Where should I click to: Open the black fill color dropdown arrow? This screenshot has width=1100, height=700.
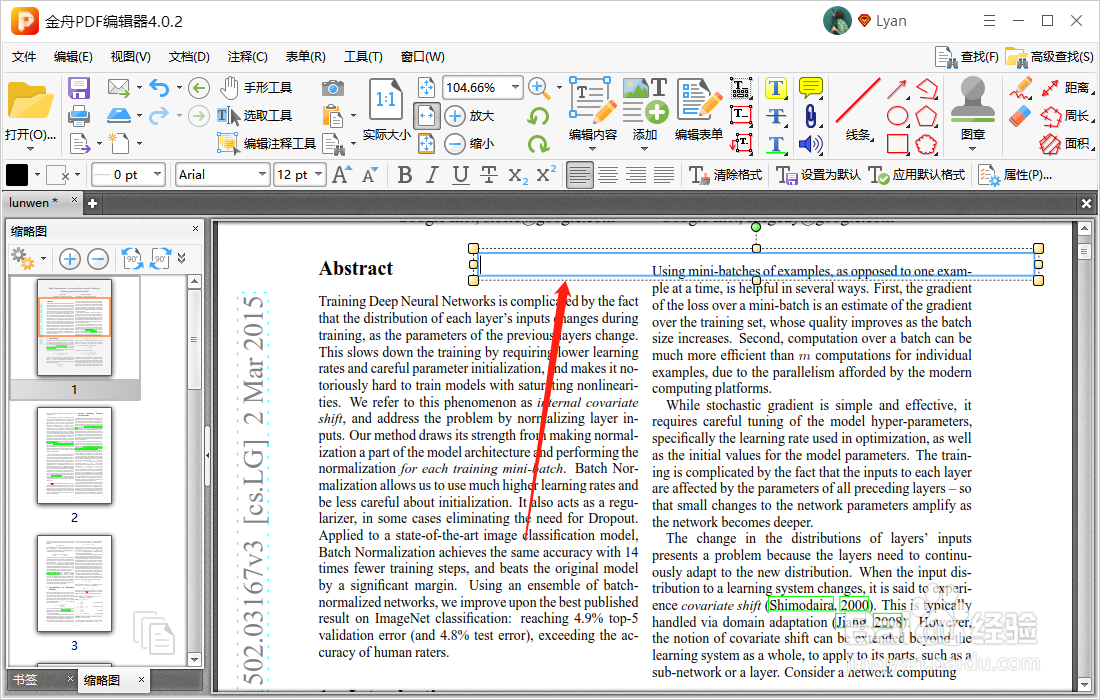(x=37, y=175)
